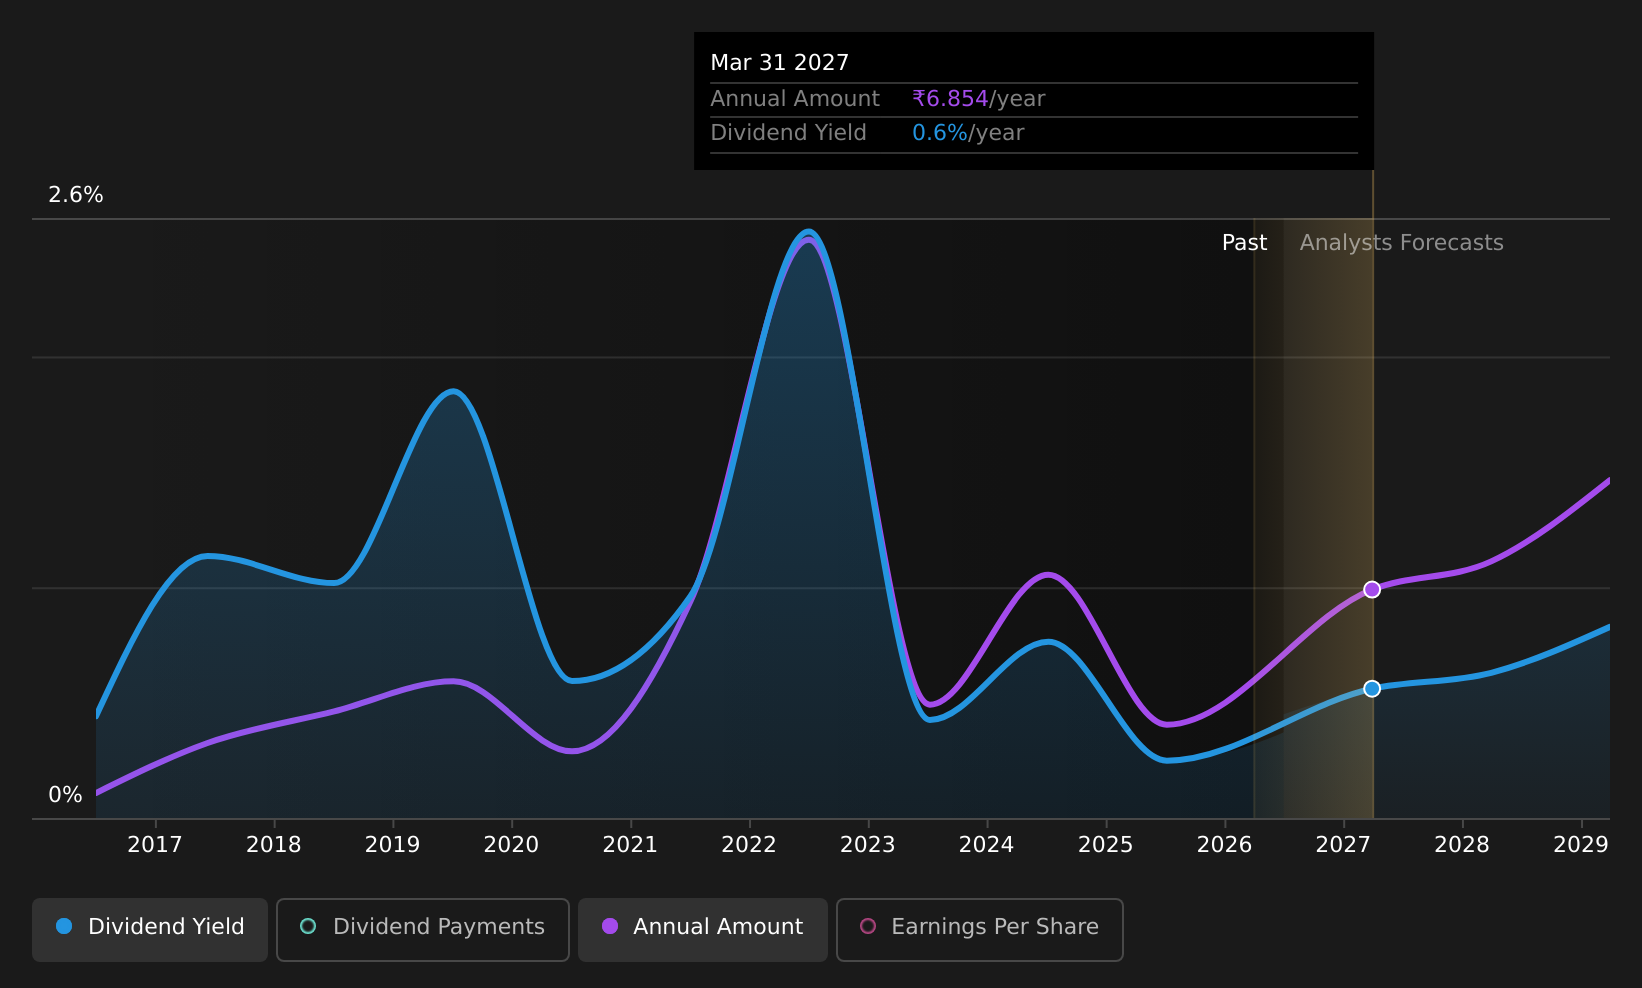Screen dimensions: 1642x988
Task: Enable the Dividend Payments series
Action: click(x=423, y=929)
